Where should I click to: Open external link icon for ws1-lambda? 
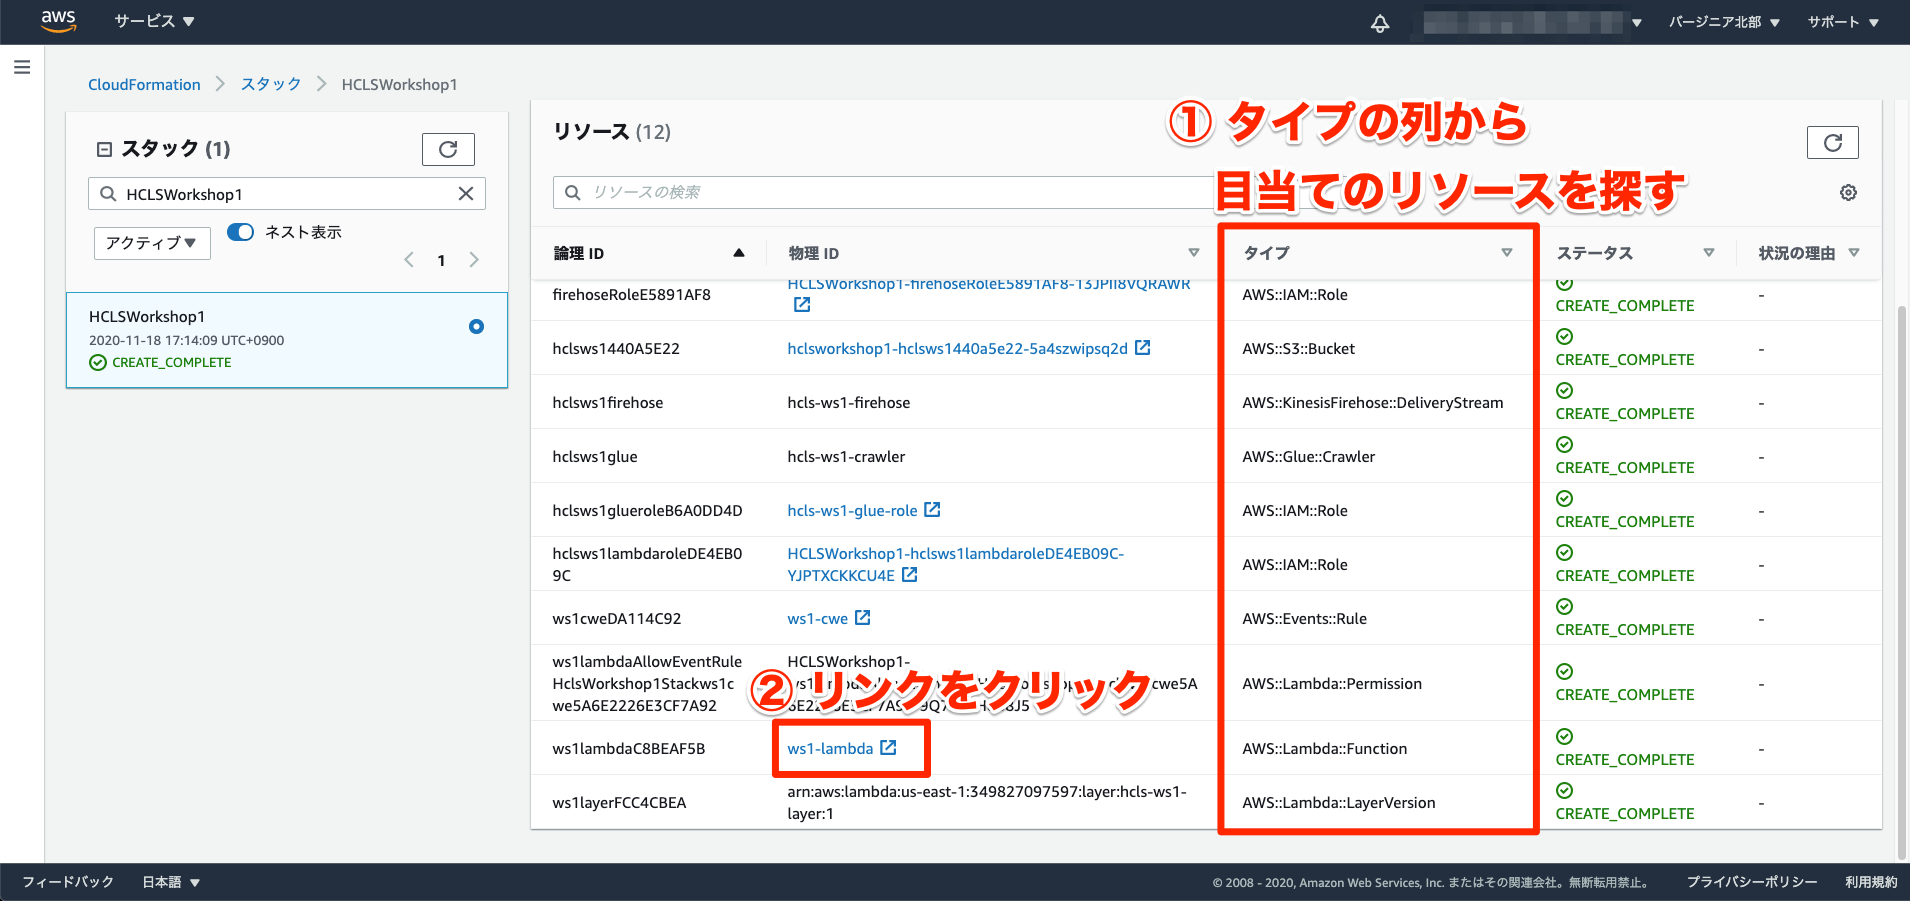point(888,748)
